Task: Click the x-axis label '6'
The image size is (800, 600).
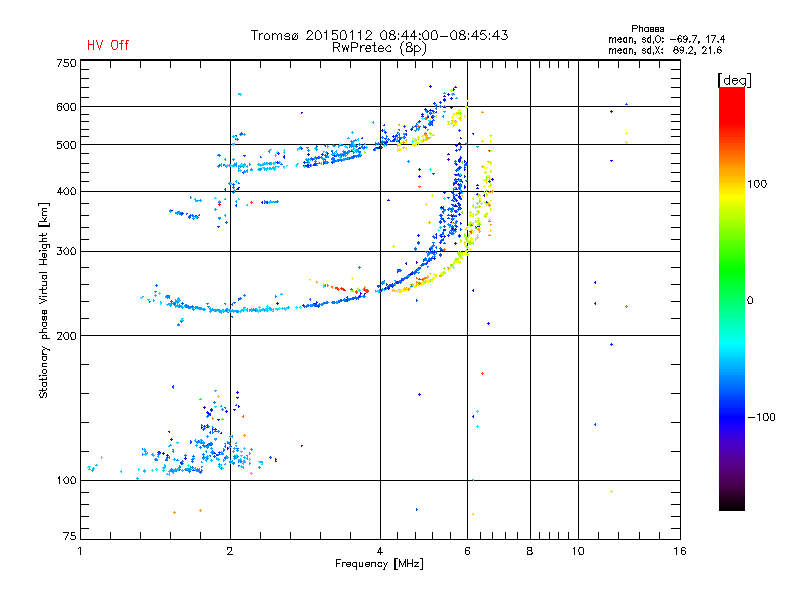Action: tap(467, 551)
